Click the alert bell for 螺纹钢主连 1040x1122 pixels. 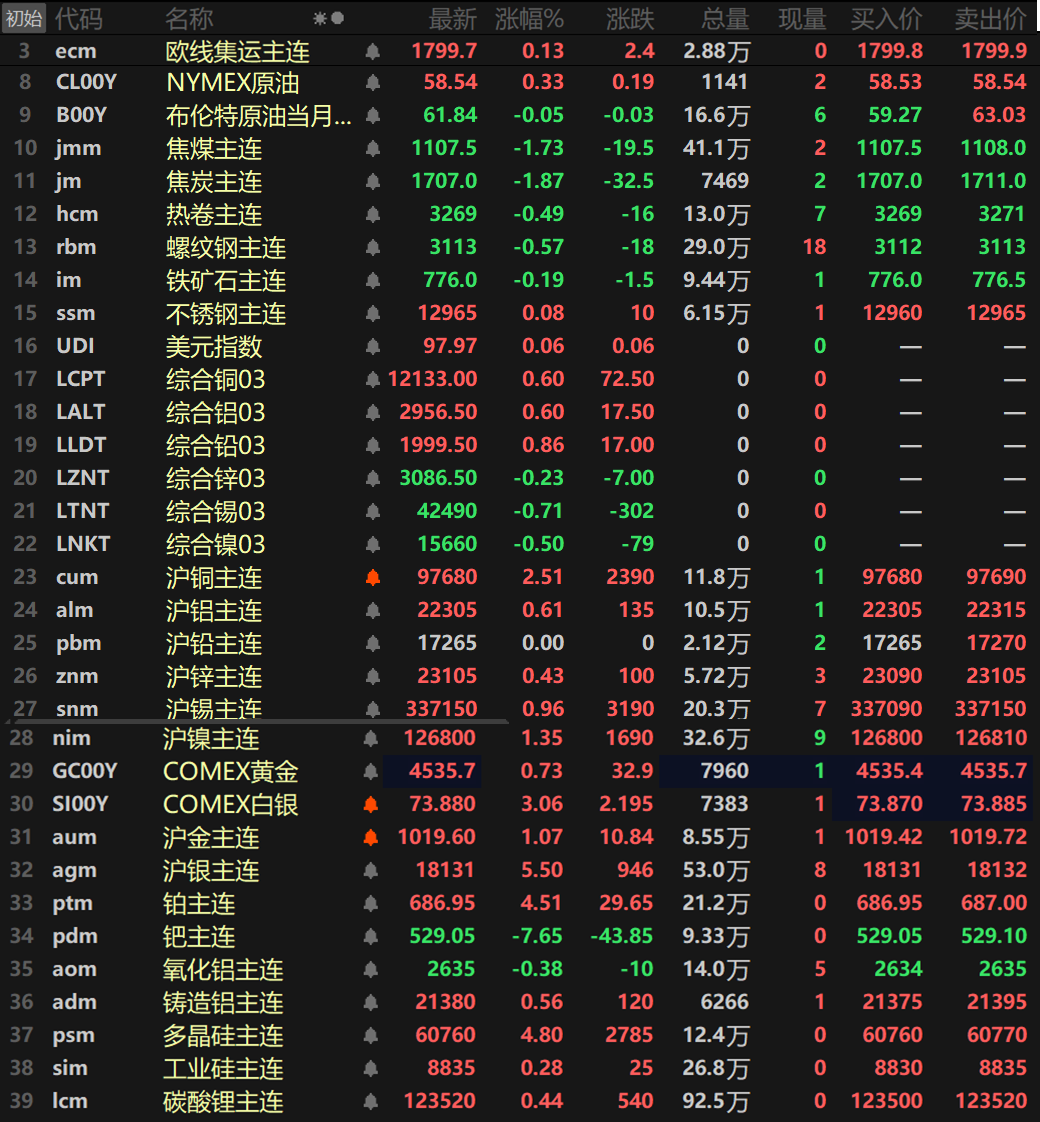(373, 247)
